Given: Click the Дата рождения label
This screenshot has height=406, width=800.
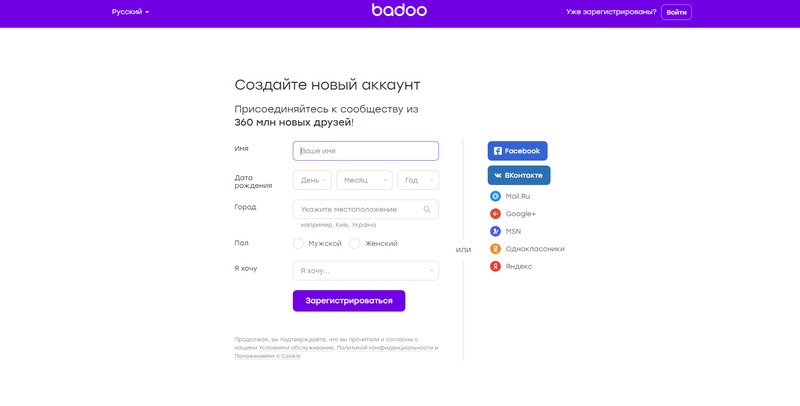Looking at the screenshot, I should pos(253,182).
